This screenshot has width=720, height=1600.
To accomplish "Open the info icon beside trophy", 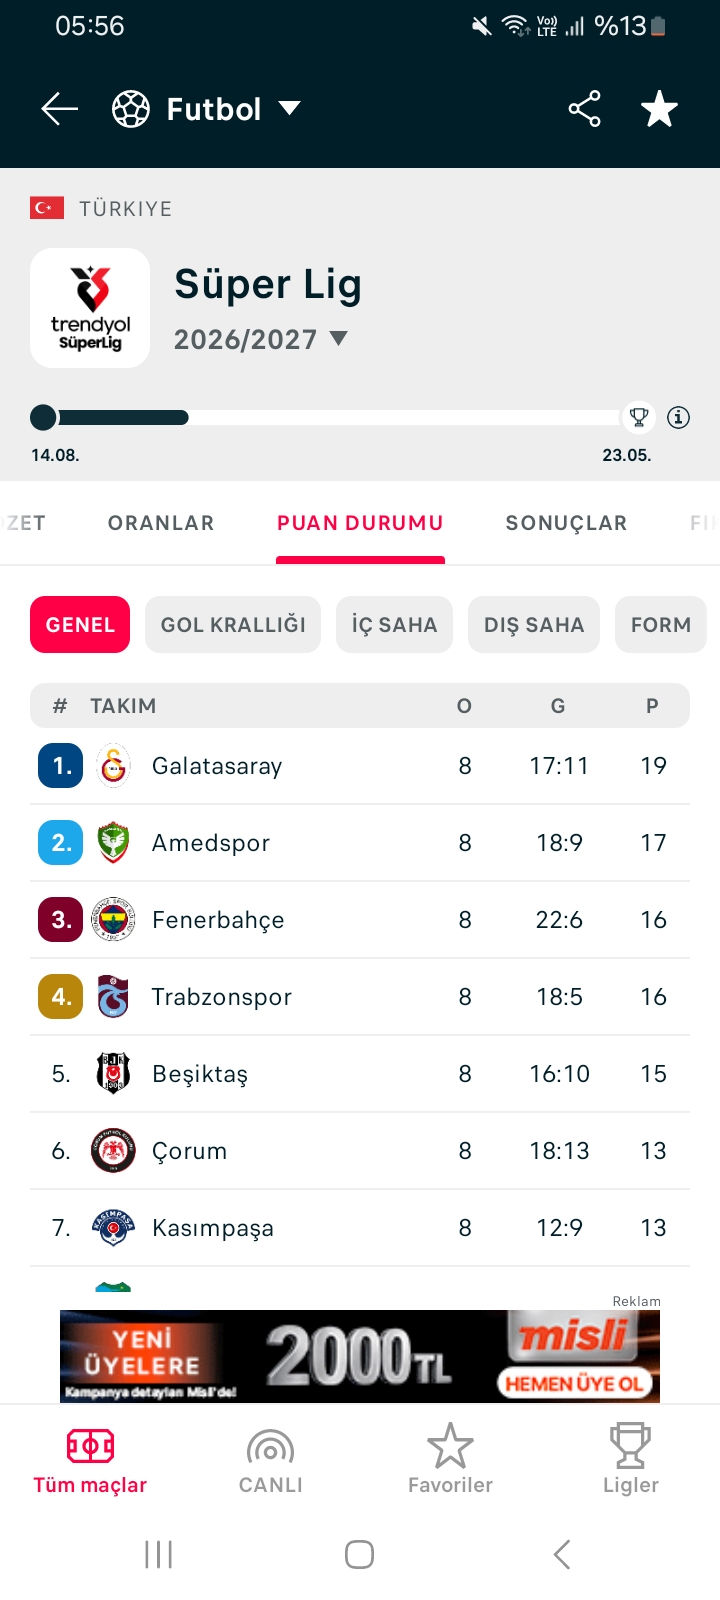I will tap(679, 417).
